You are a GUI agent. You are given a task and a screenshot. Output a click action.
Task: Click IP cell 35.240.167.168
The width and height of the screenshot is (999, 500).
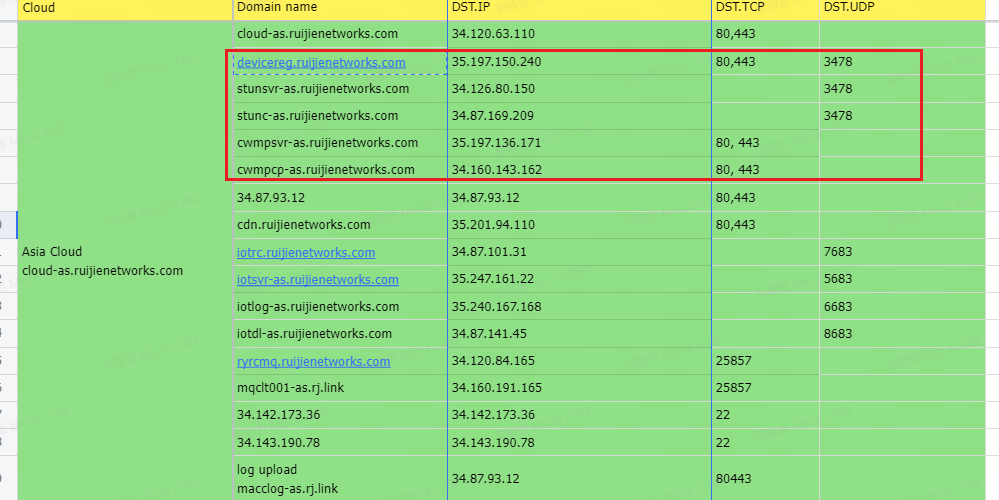click(x=579, y=307)
